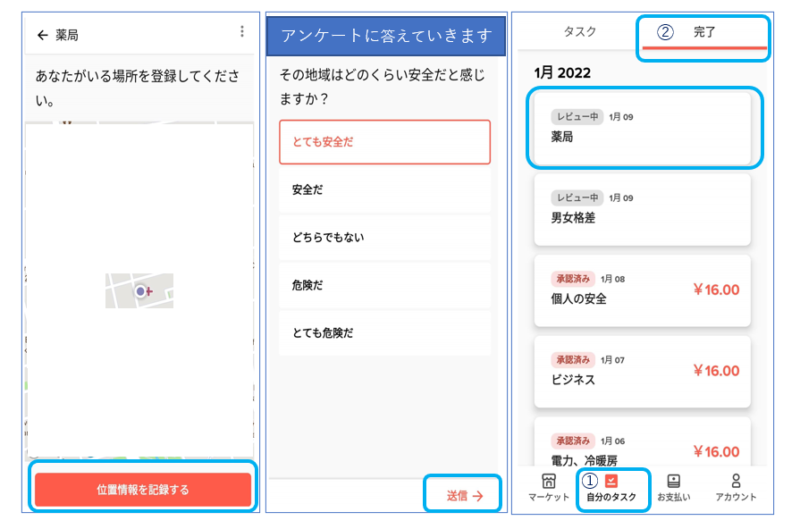Click the location pin on map
The image size is (800, 529).
coord(141,291)
